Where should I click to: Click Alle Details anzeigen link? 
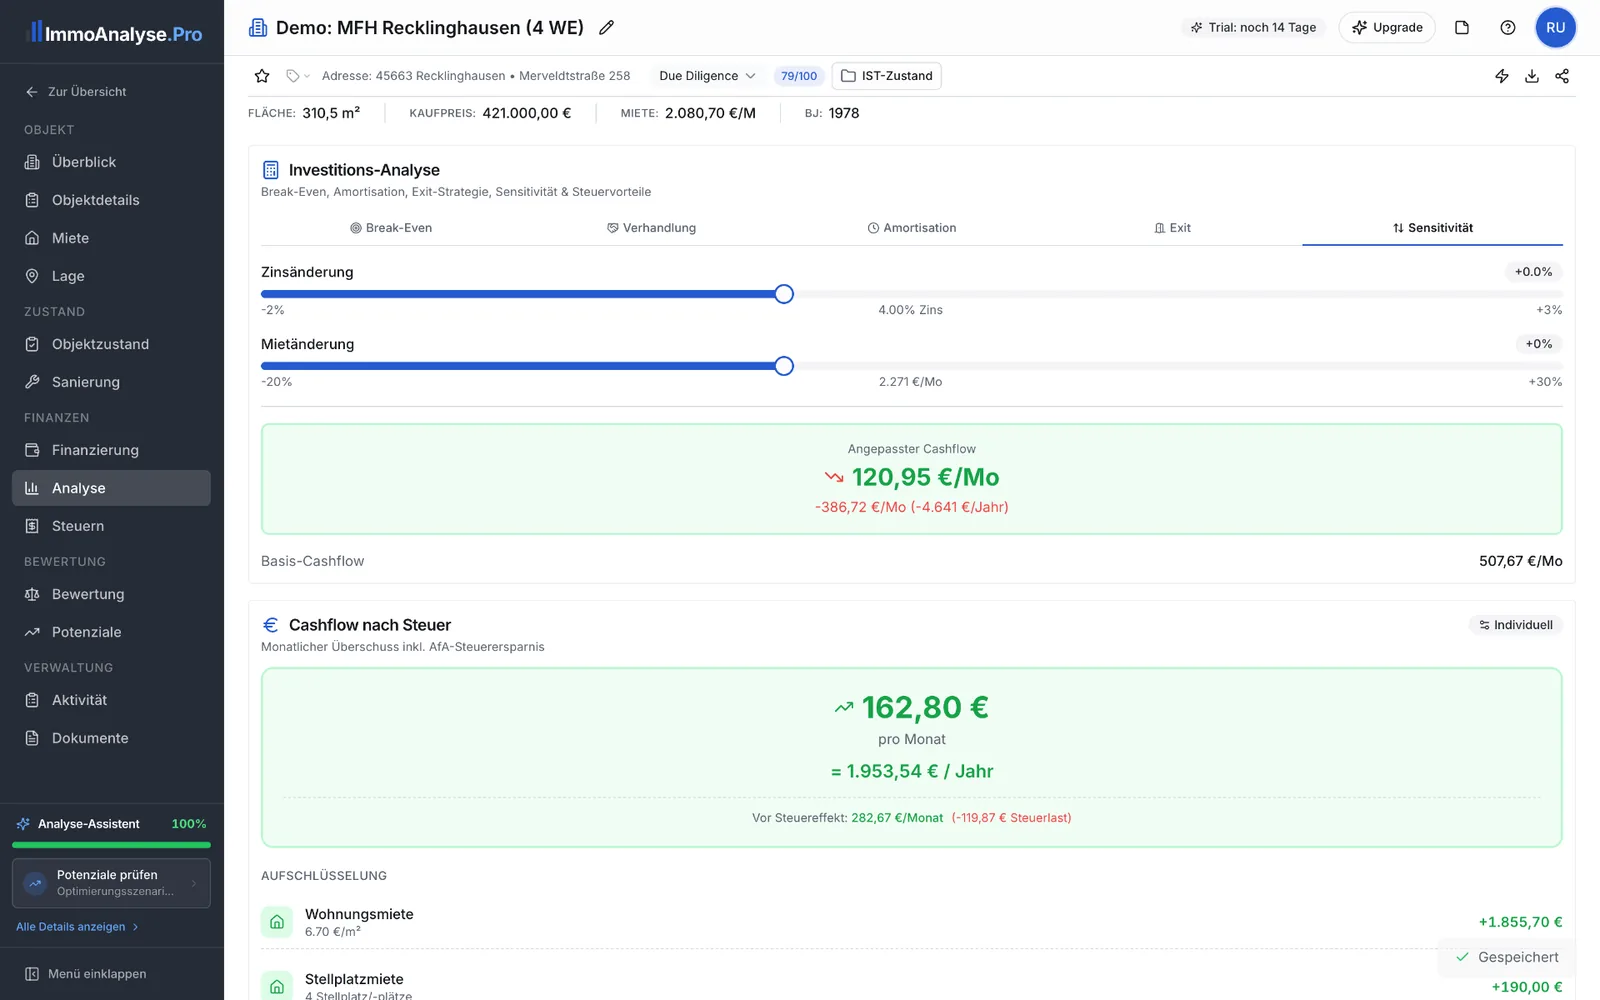click(77, 927)
